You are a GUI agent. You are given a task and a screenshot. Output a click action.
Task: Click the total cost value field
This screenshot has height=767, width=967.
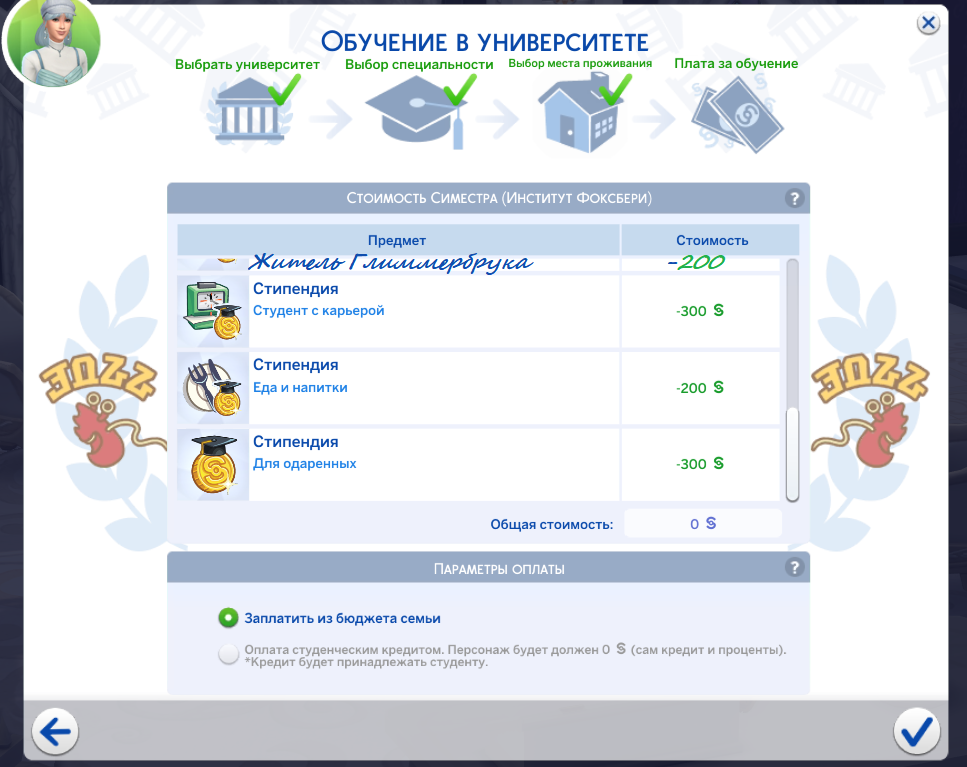[703, 523]
